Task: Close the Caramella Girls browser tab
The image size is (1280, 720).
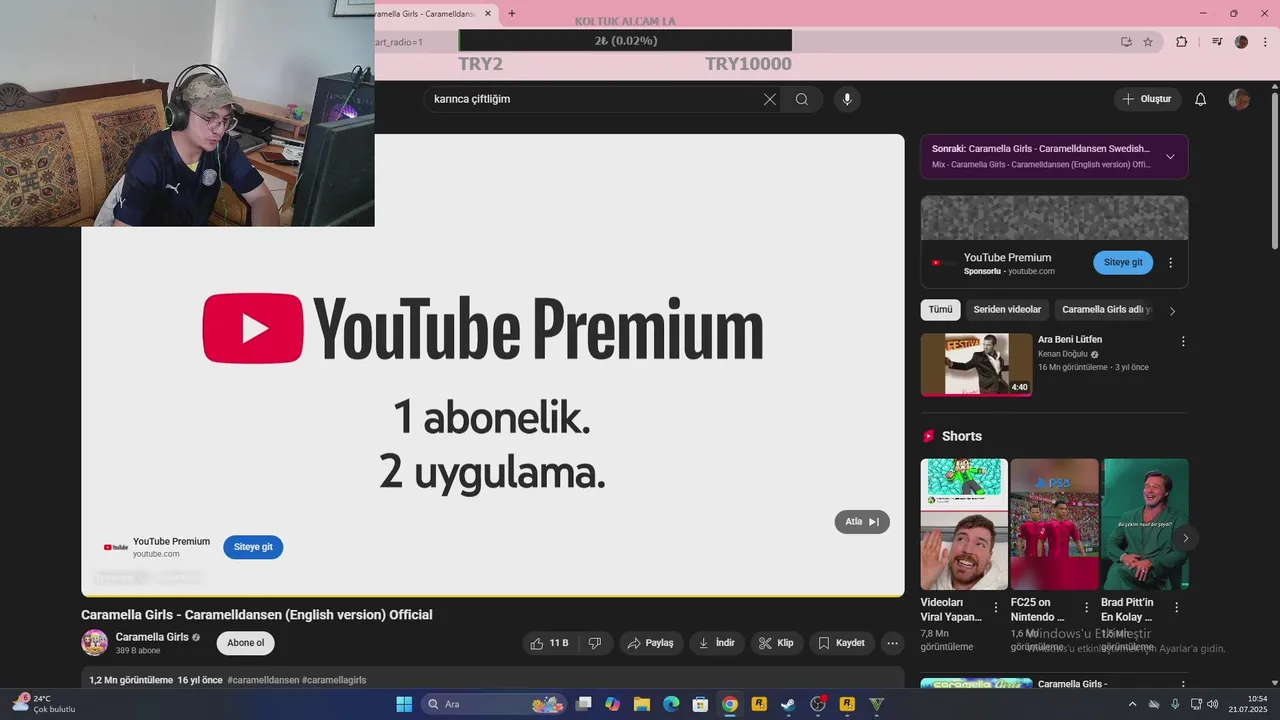Action: (x=488, y=13)
